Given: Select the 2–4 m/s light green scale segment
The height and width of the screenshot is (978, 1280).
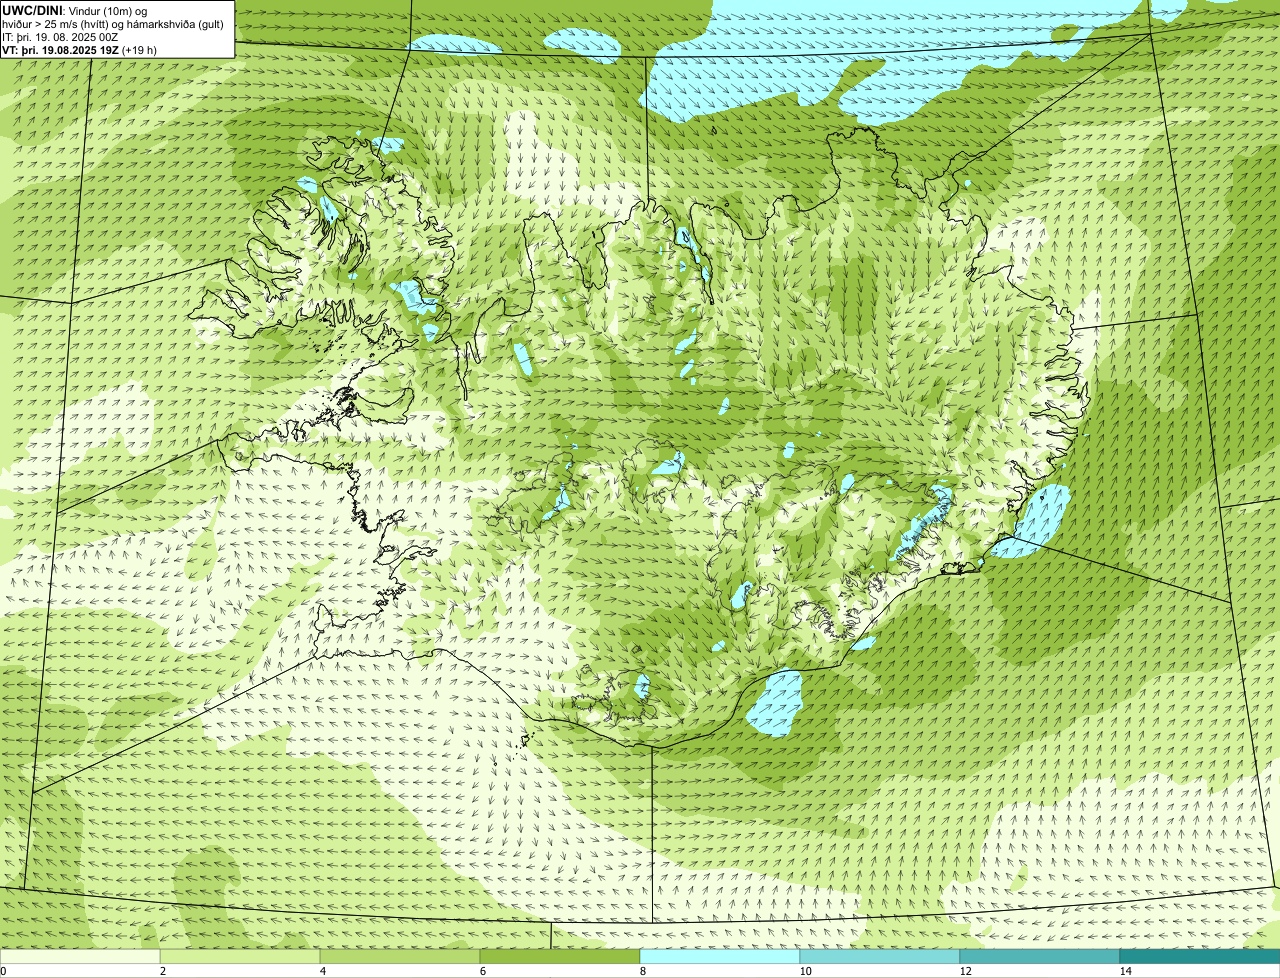Looking at the screenshot, I should coord(240,956).
